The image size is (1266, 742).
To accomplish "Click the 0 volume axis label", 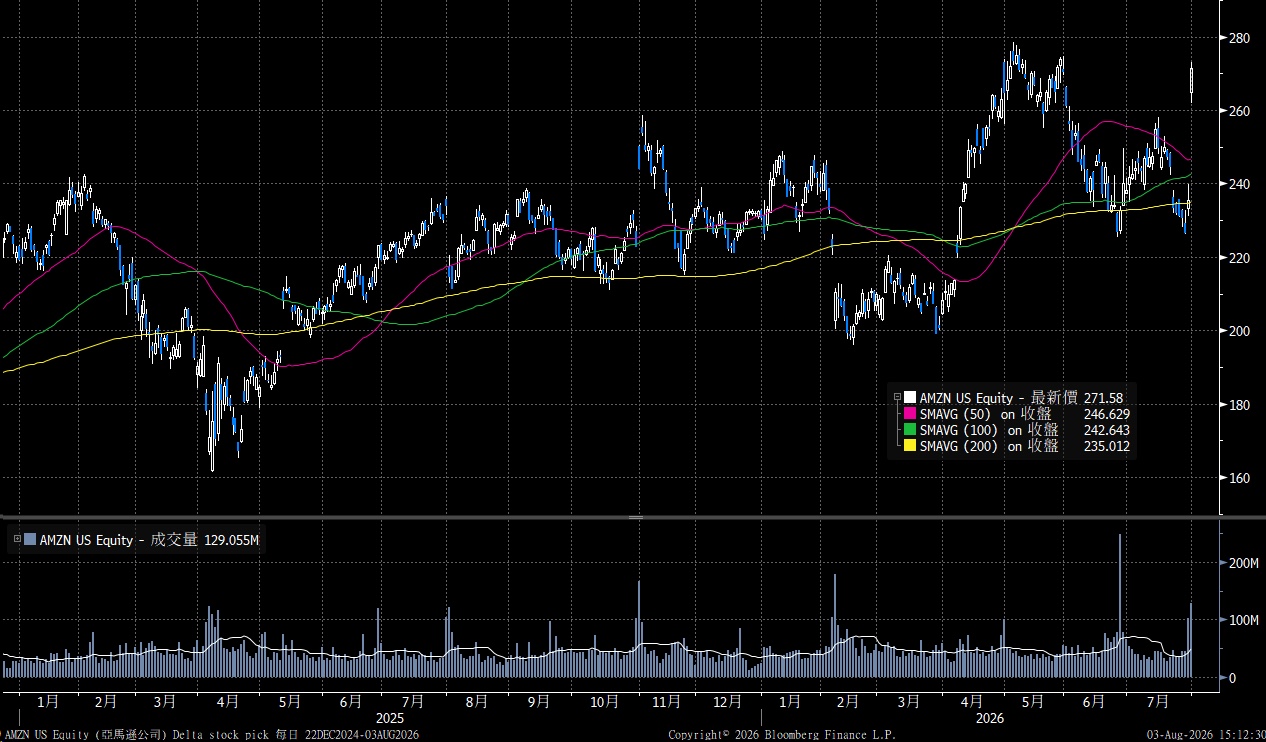I will tap(1233, 678).
